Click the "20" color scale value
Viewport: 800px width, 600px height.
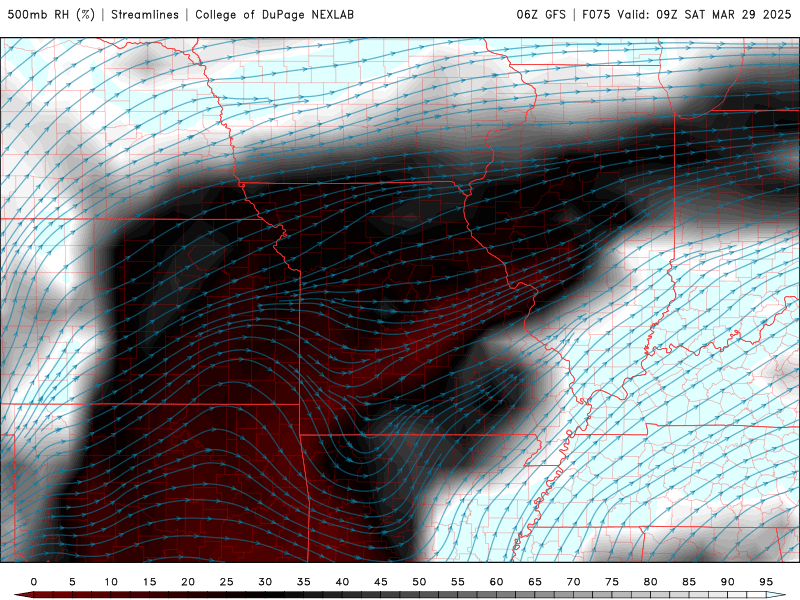(188, 582)
